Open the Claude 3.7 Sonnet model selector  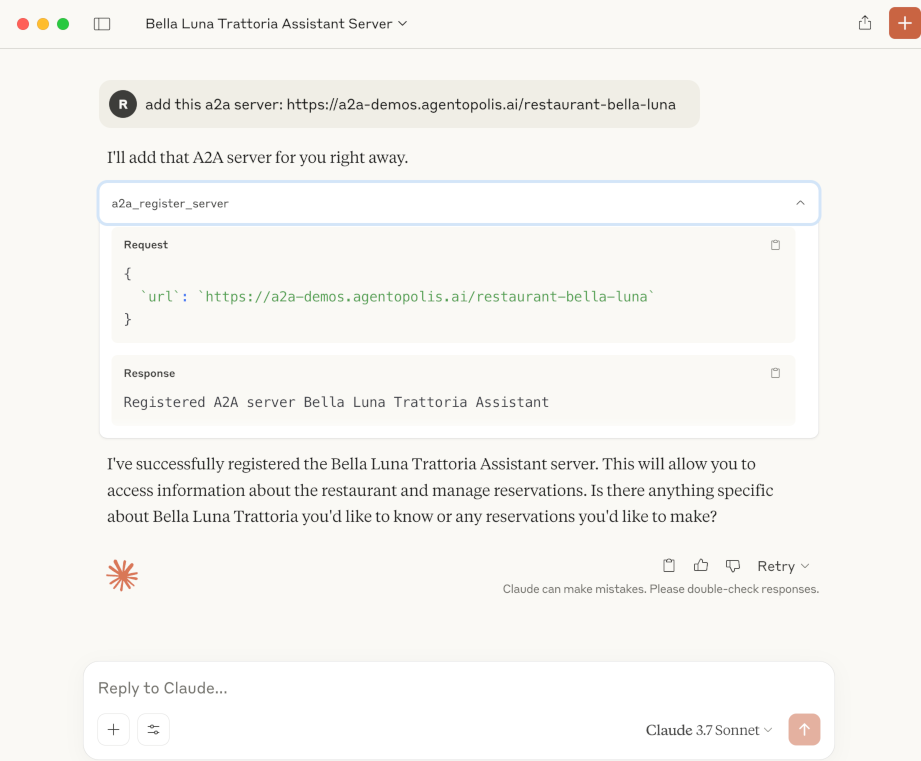[x=709, y=730]
